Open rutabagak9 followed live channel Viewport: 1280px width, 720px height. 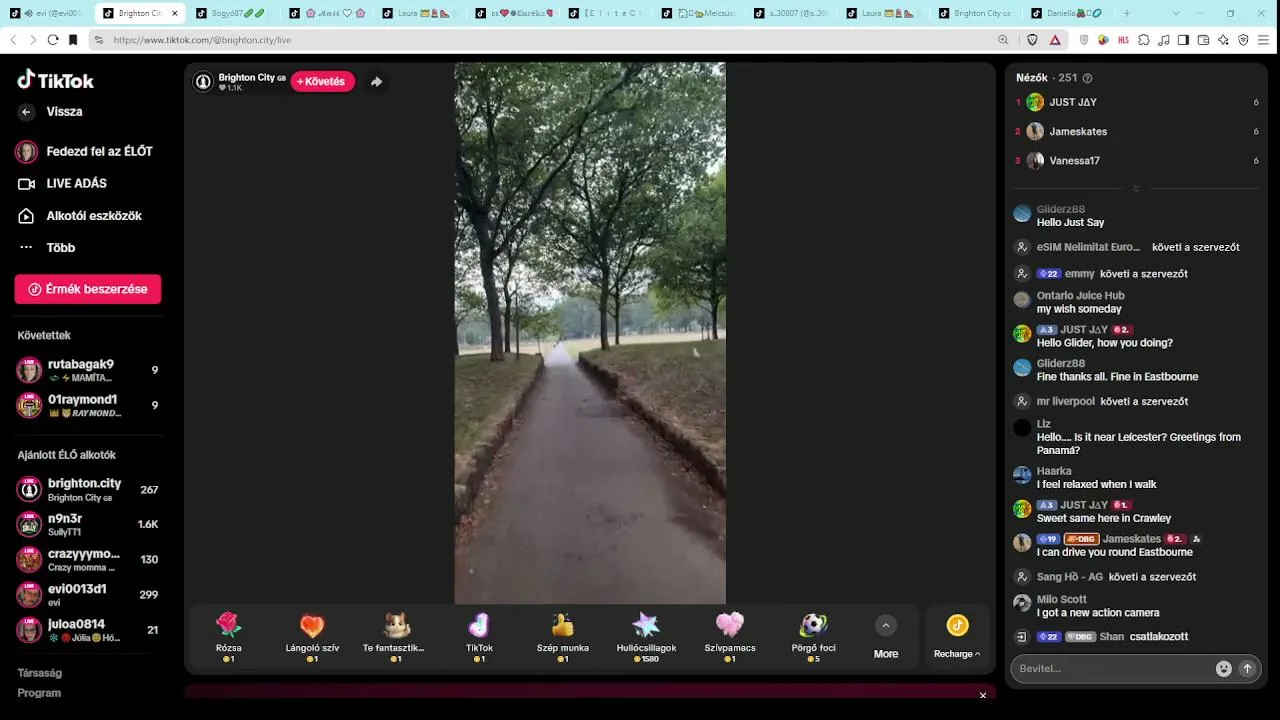coord(88,370)
